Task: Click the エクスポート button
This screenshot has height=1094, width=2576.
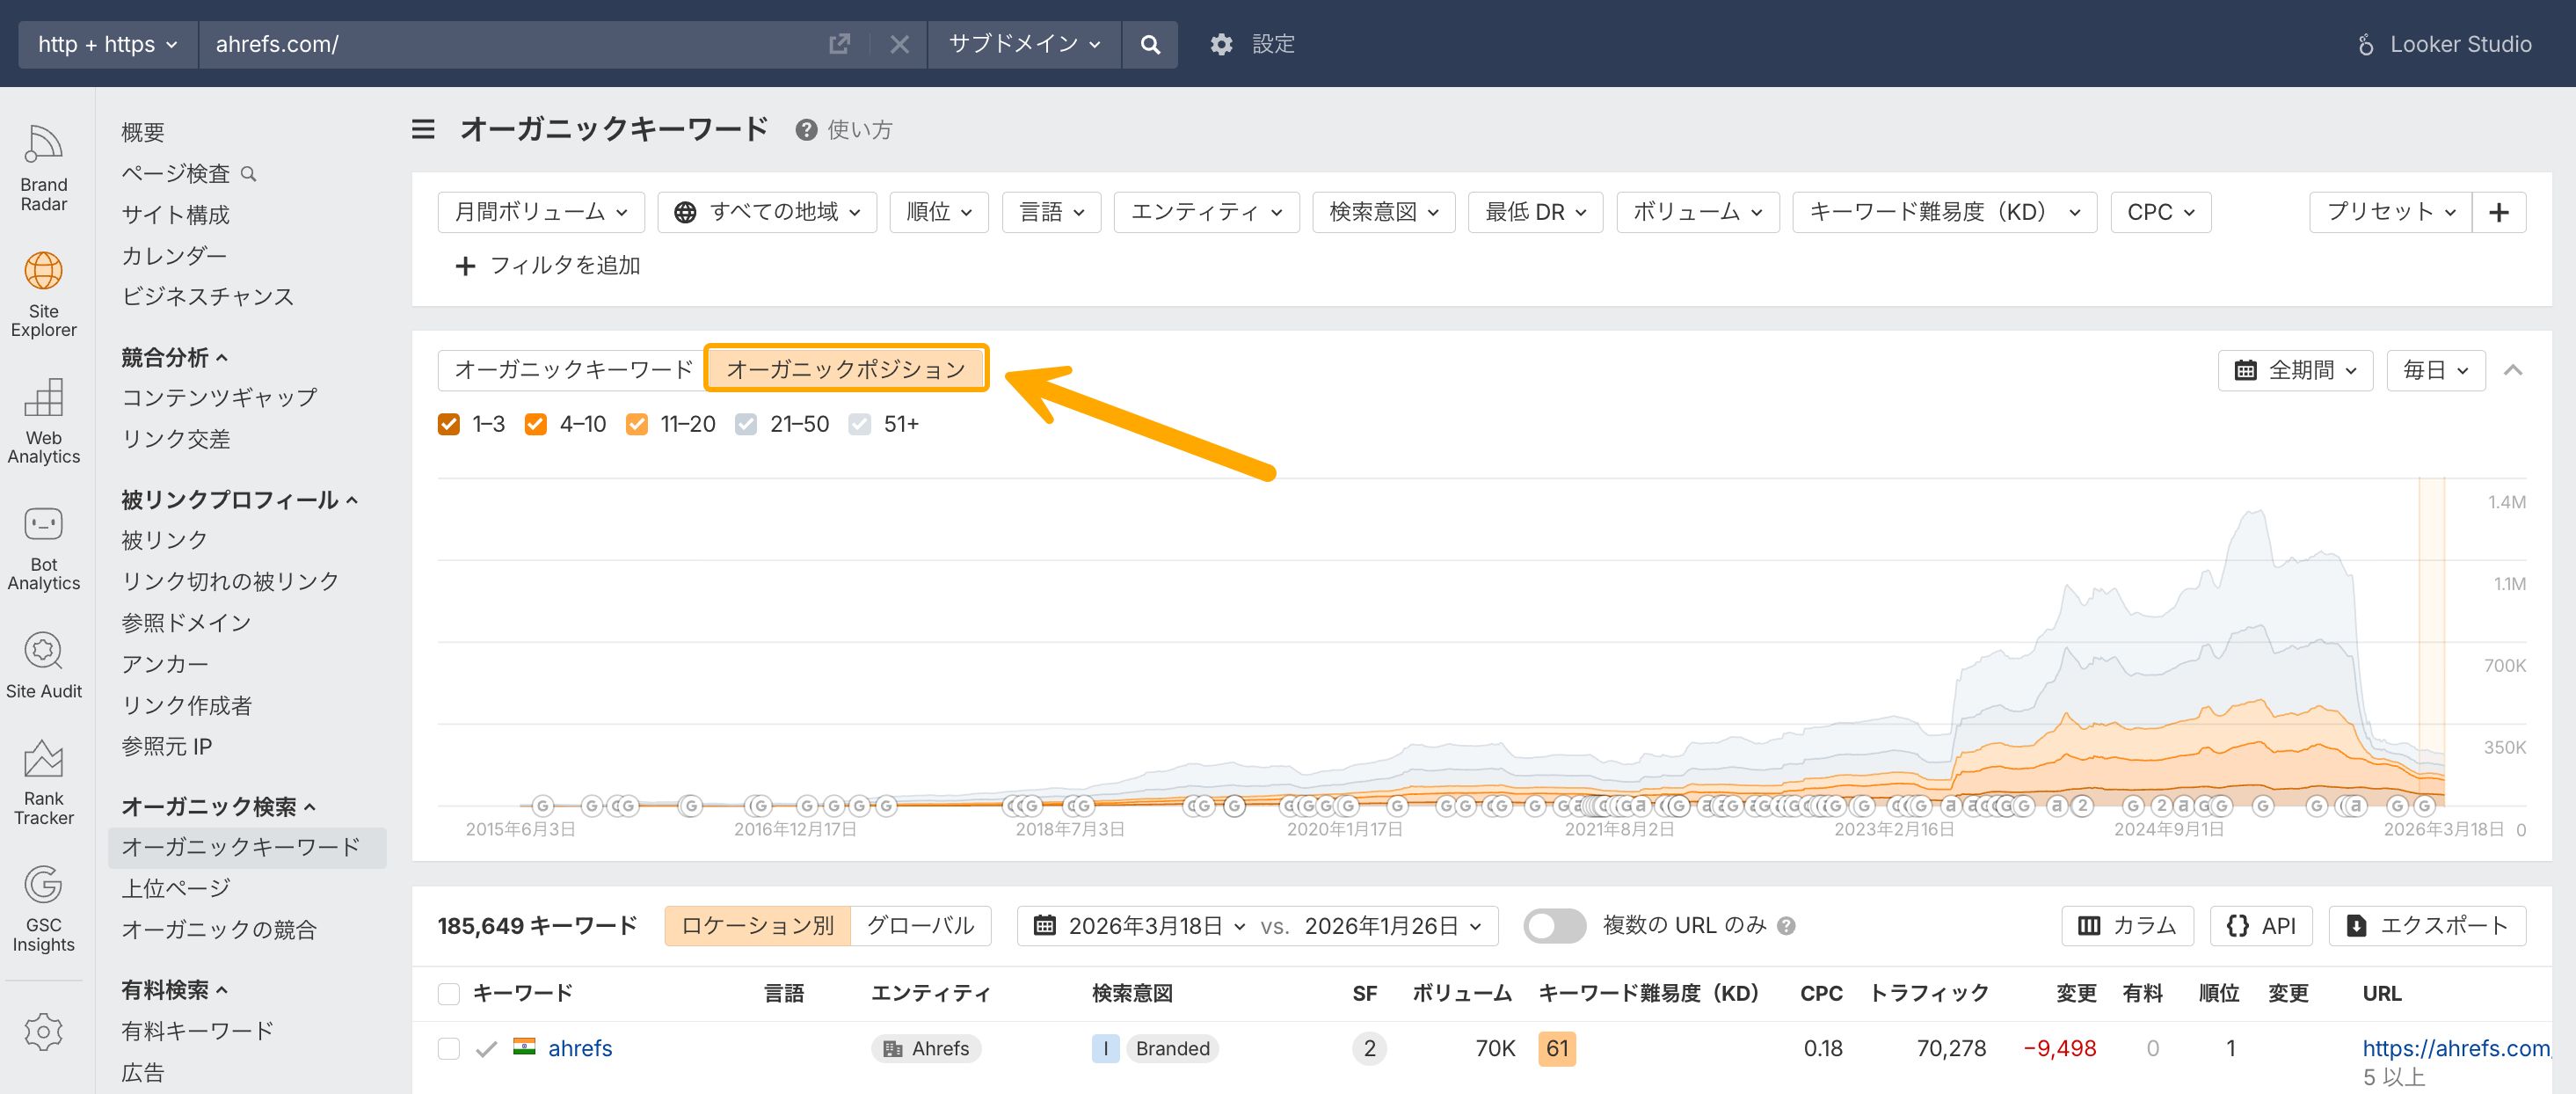Action: (x=2427, y=925)
